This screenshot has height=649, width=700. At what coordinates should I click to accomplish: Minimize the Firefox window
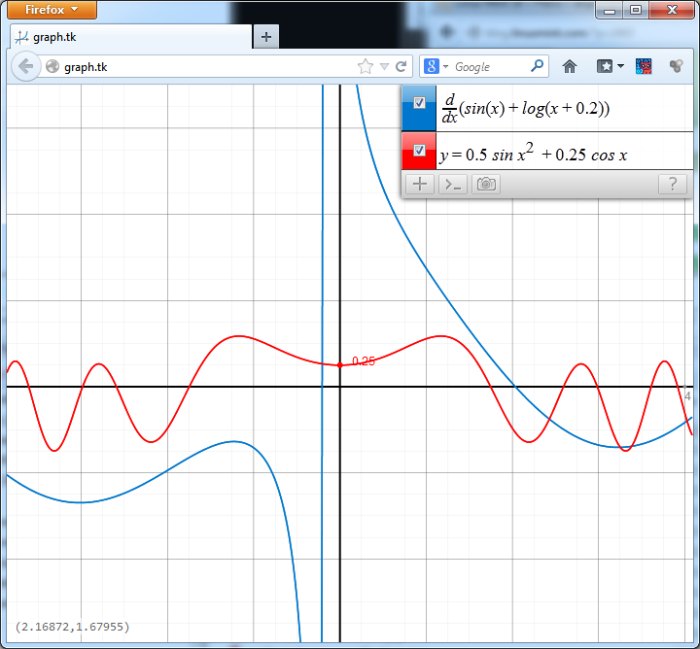[x=609, y=10]
